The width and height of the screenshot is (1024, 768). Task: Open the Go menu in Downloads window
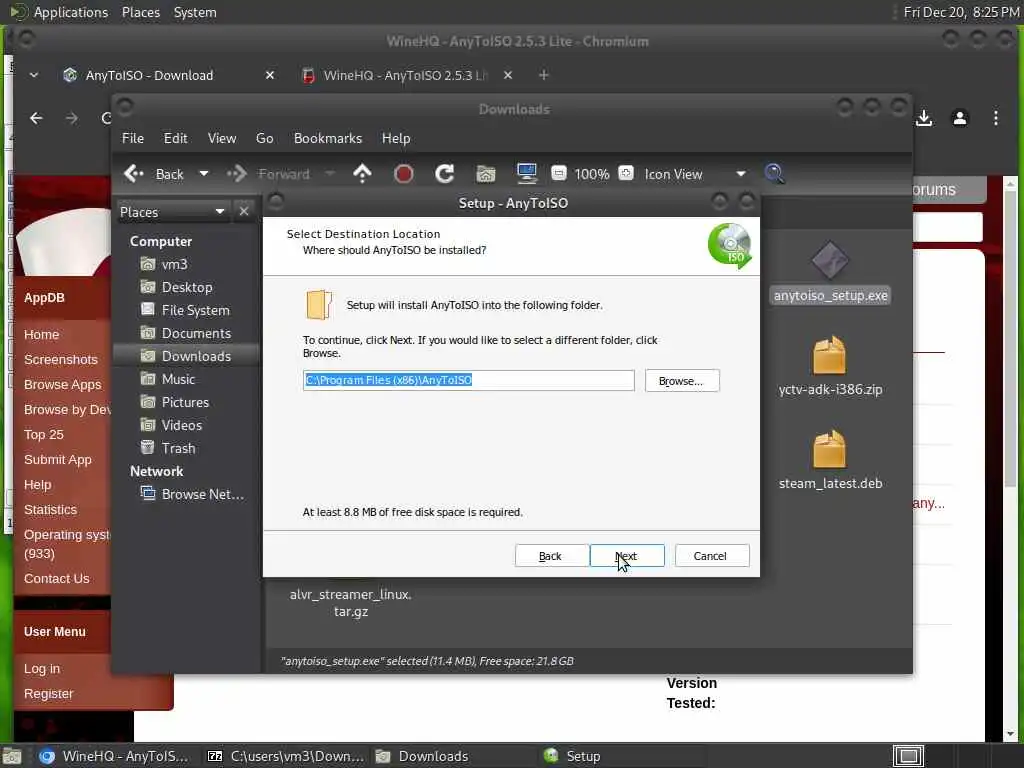[x=264, y=138]
